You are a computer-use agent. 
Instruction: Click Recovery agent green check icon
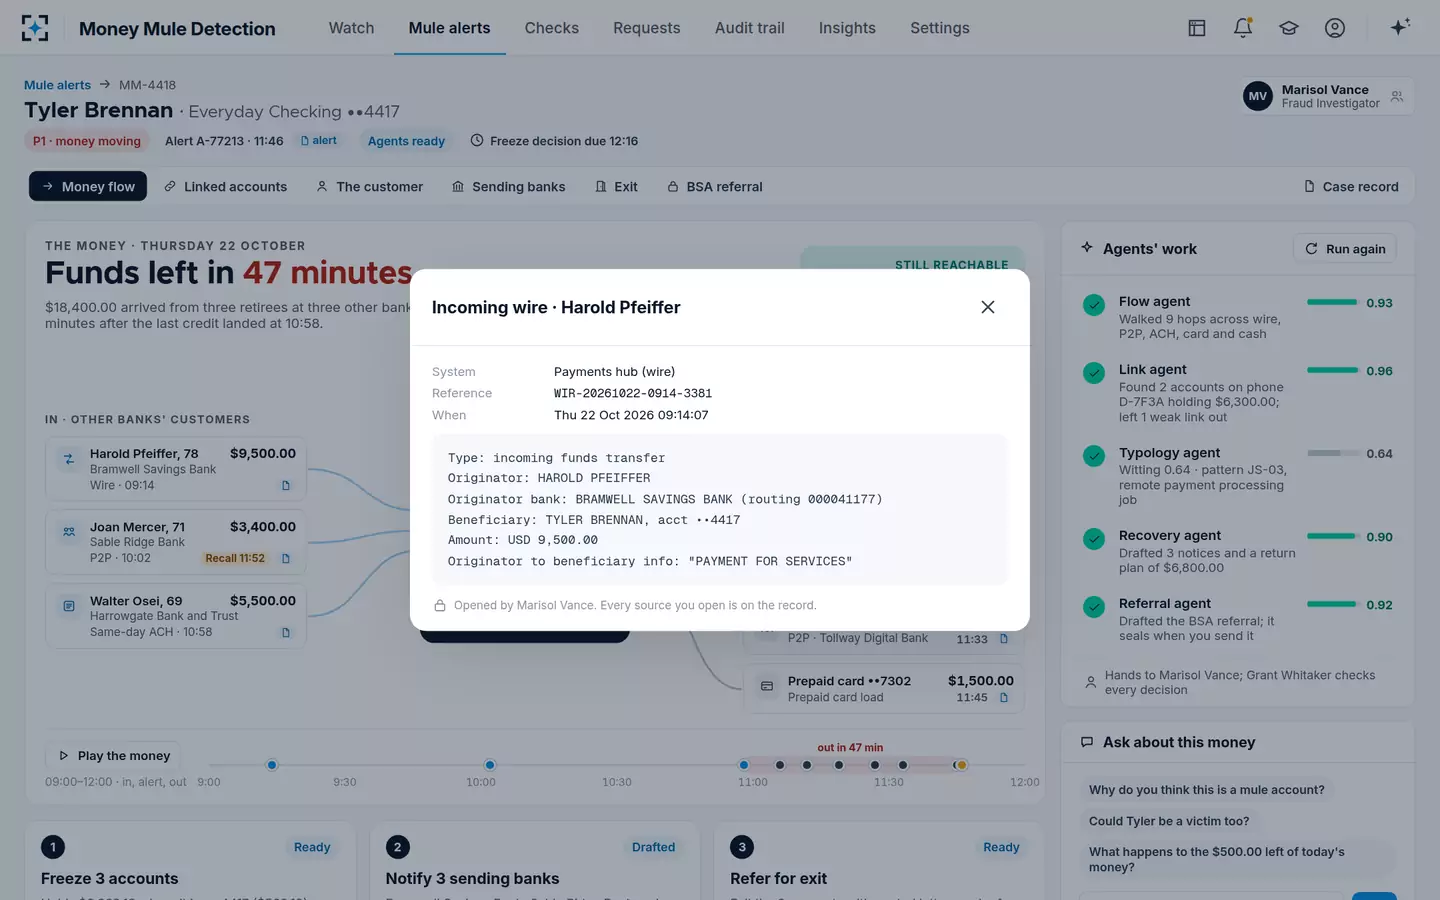[1094, 538]
